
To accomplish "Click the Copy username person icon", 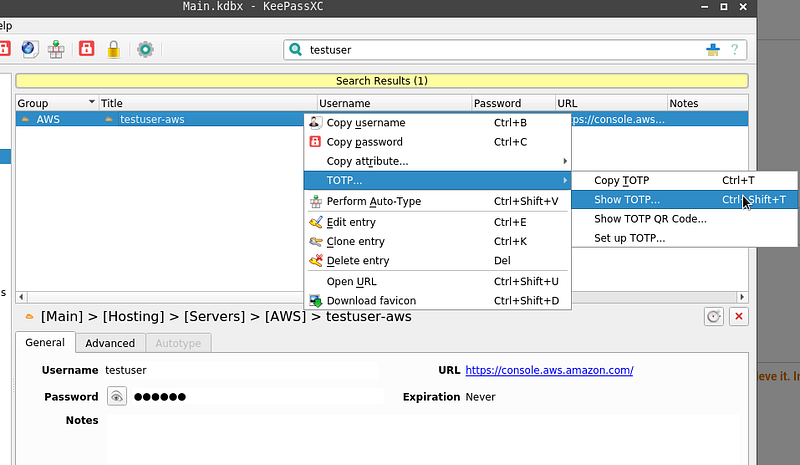I will [315, 123].
